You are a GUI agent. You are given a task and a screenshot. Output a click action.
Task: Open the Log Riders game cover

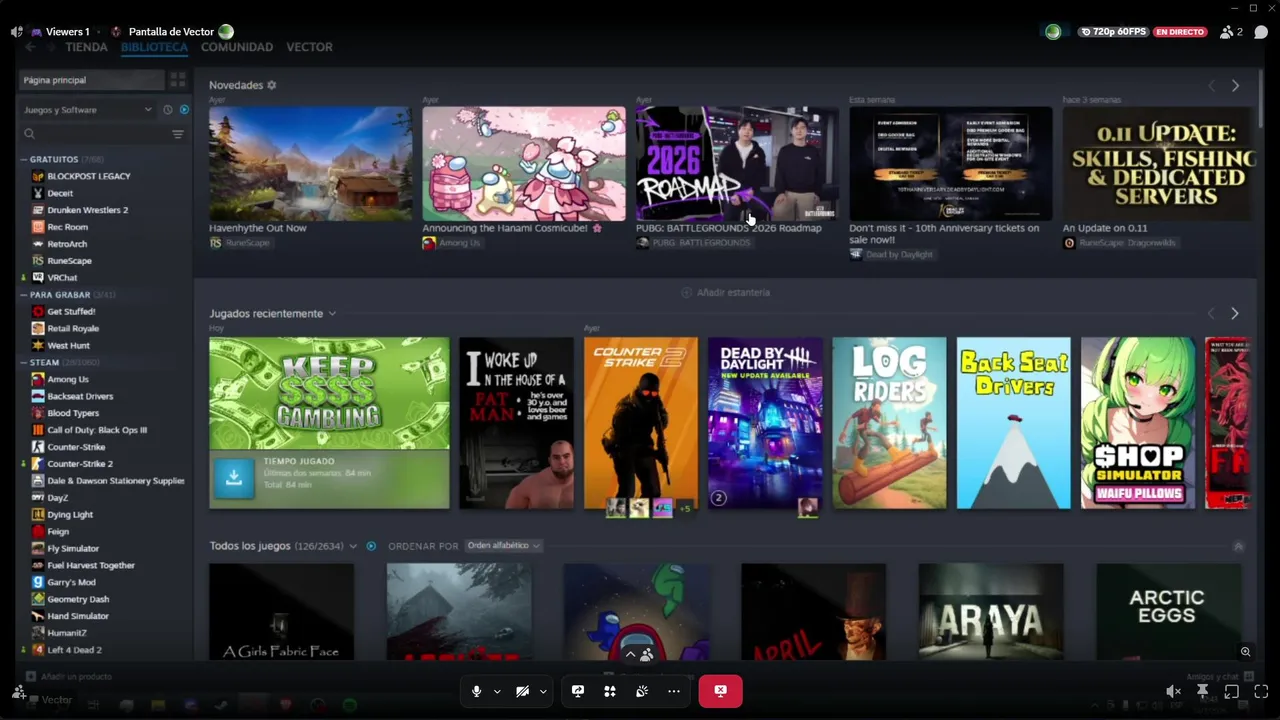click(889, 423)
